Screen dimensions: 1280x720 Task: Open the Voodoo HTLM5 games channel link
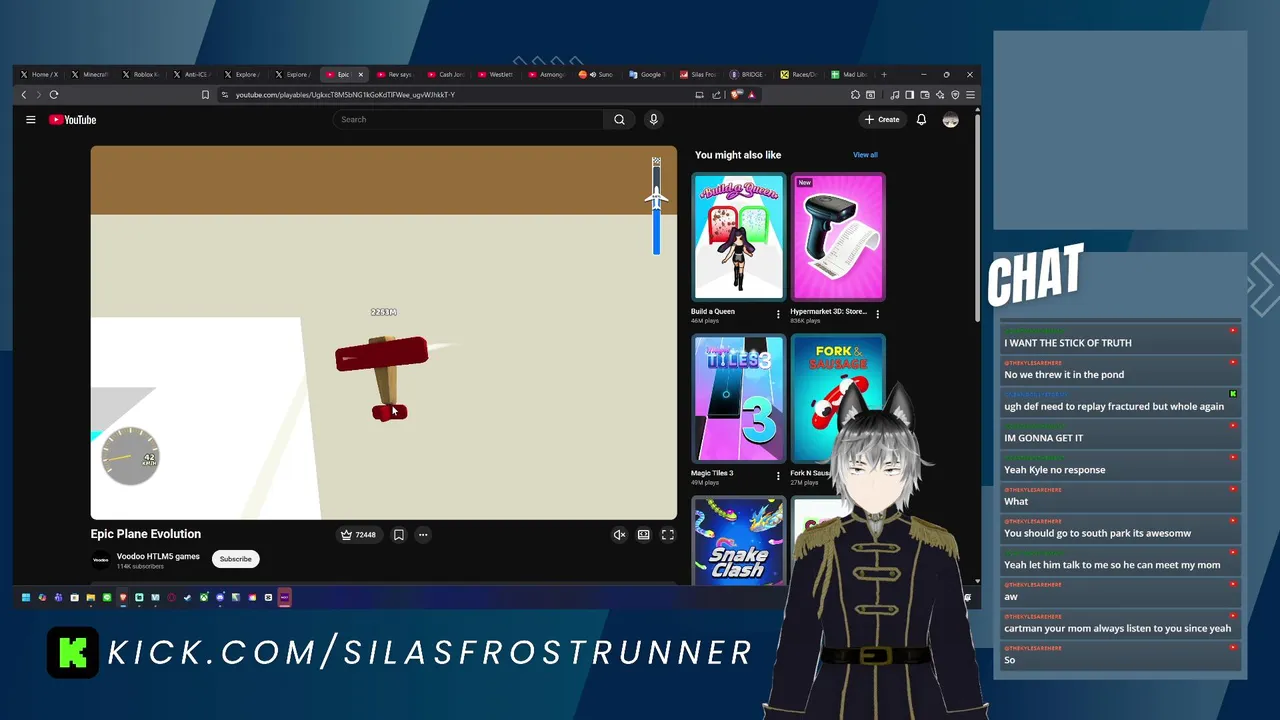click(x=158, y=557)
